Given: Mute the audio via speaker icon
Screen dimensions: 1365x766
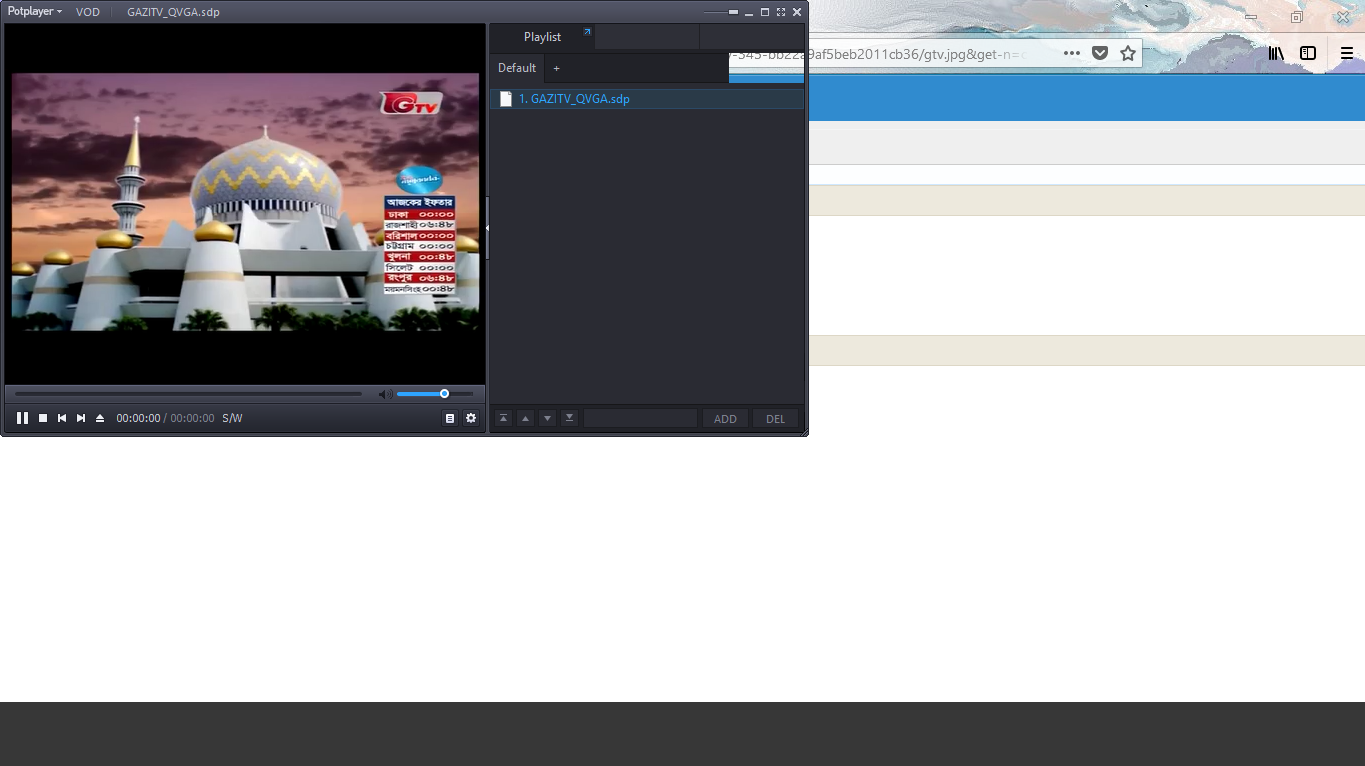Looking at the screenshot, I should tap(385, 394).
